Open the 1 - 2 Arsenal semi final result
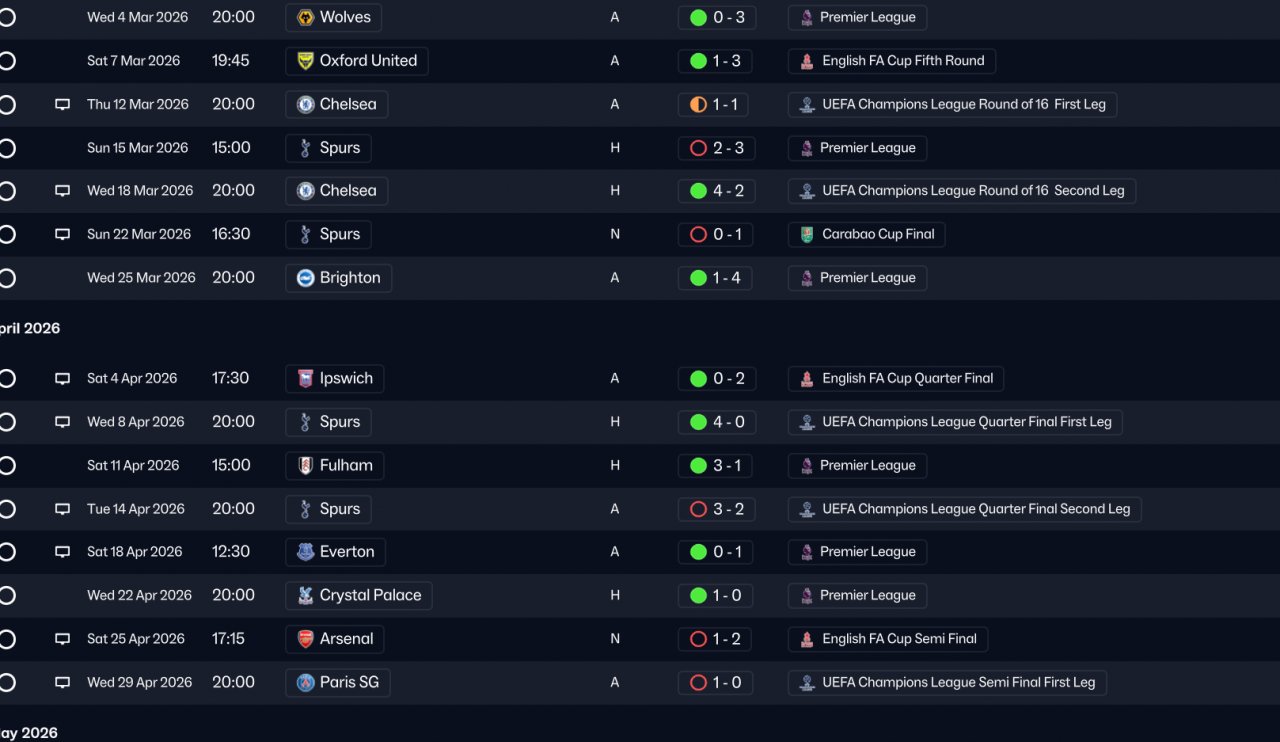 (x=717, y=639)
